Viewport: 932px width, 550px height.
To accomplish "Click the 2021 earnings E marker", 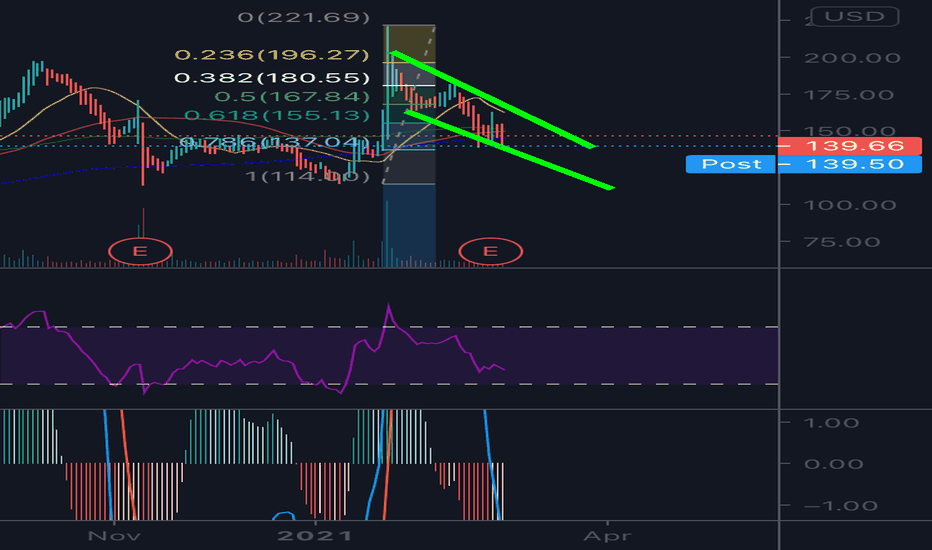I will [x=490, y=252].
